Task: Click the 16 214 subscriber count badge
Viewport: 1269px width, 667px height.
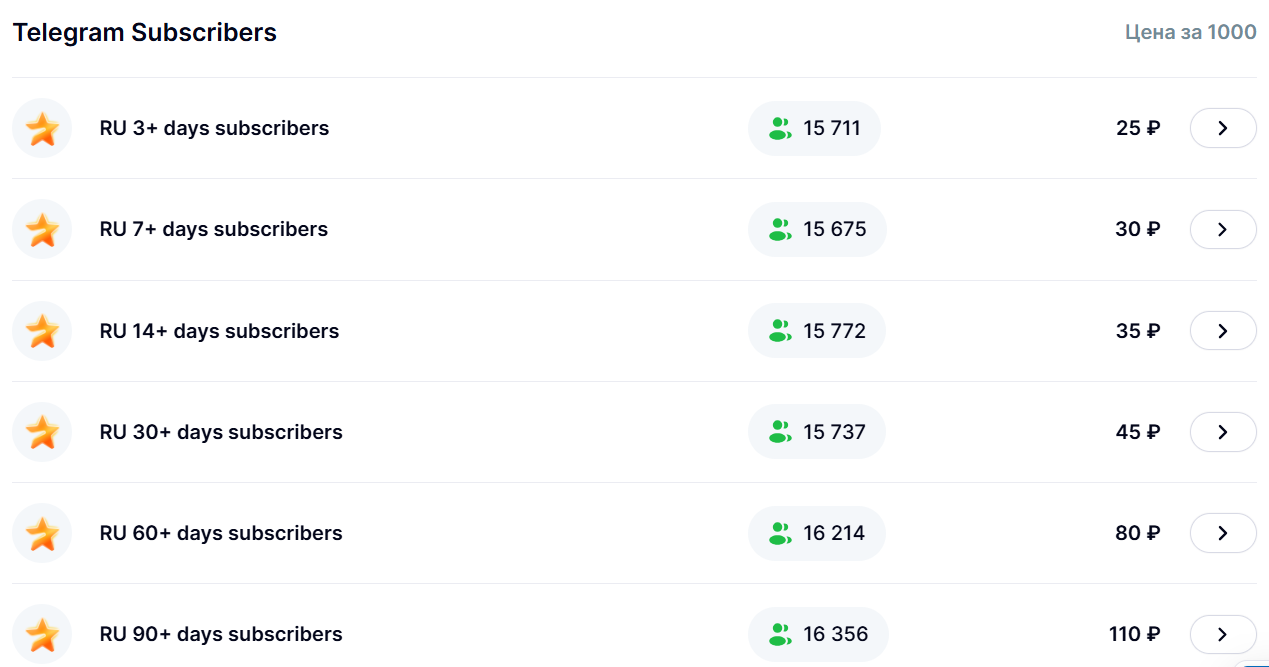Action: 817,533
